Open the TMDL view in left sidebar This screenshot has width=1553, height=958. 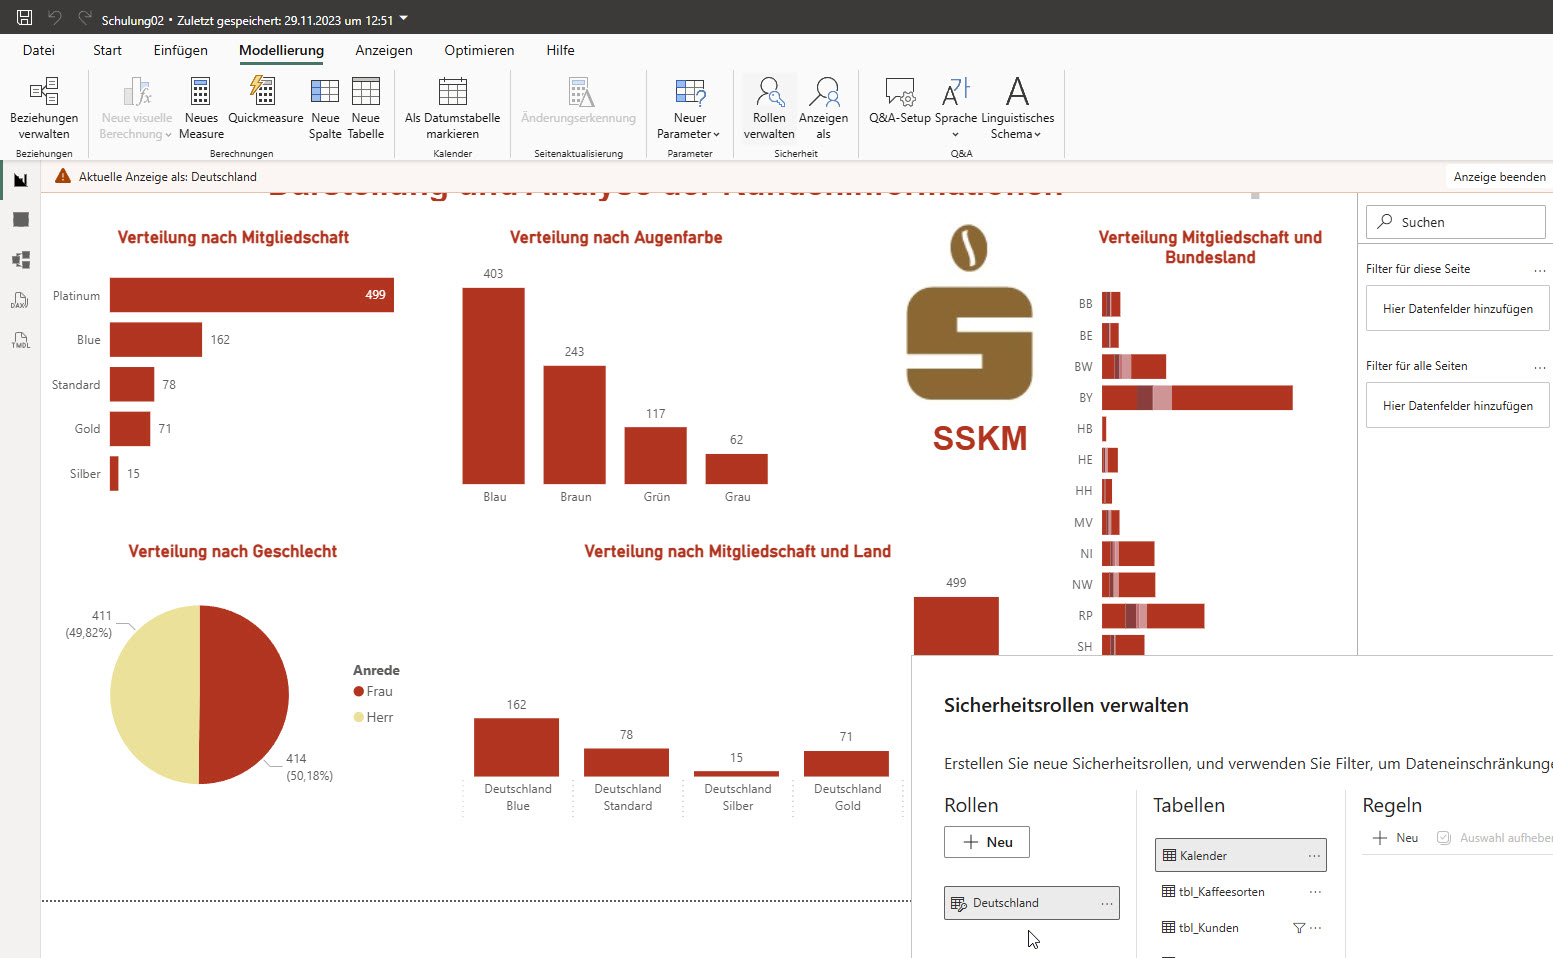coord(20,340)
